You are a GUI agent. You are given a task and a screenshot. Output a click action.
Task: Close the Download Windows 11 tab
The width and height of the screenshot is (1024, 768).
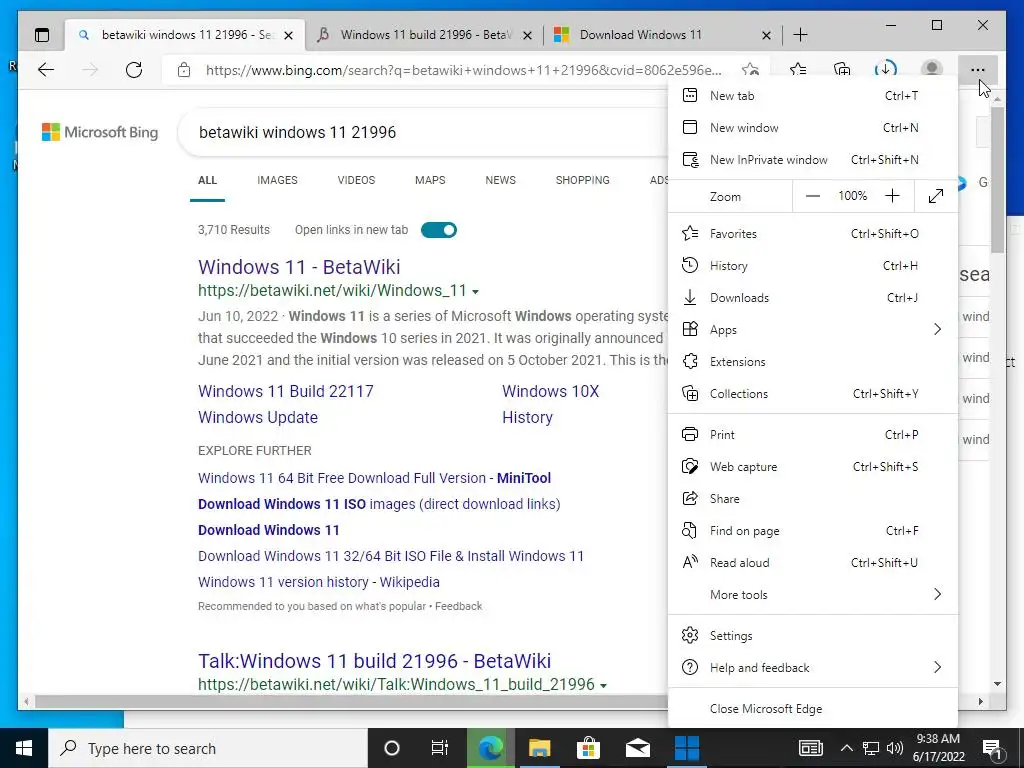[767, 35]
